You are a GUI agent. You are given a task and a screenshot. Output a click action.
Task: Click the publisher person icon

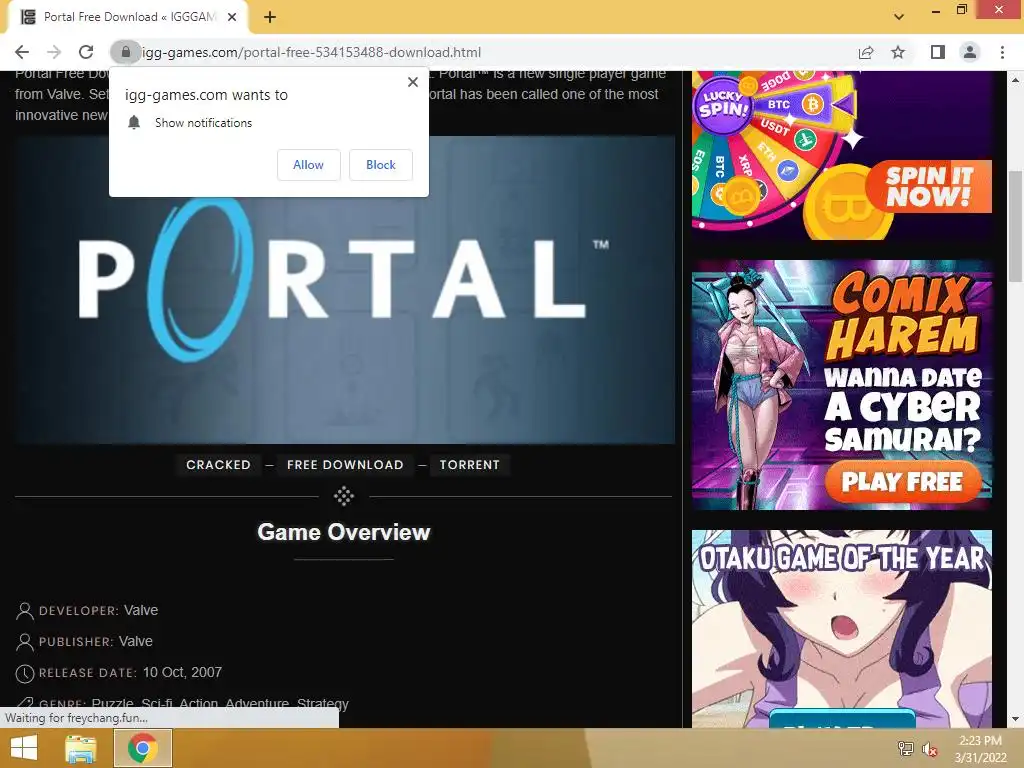(24, 642)
